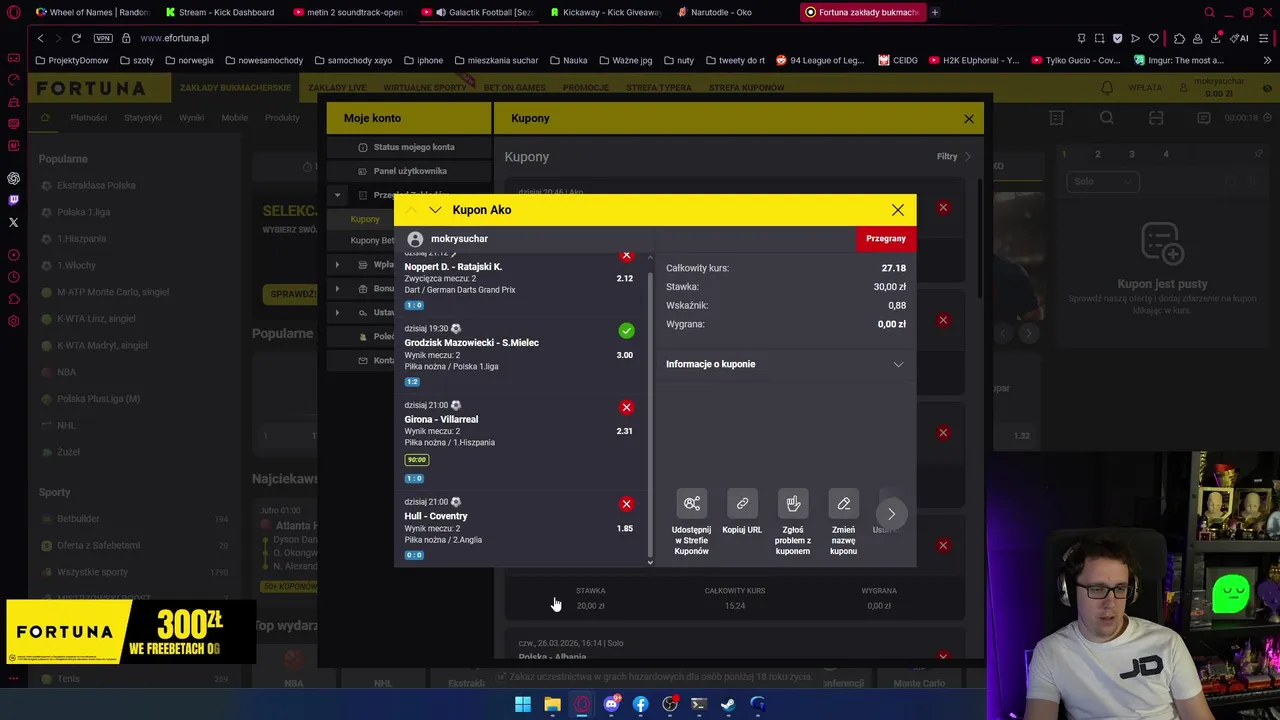Click the Całkowity kurs value 27.18
The image size is (1280, 720).
tap(893, 268)
